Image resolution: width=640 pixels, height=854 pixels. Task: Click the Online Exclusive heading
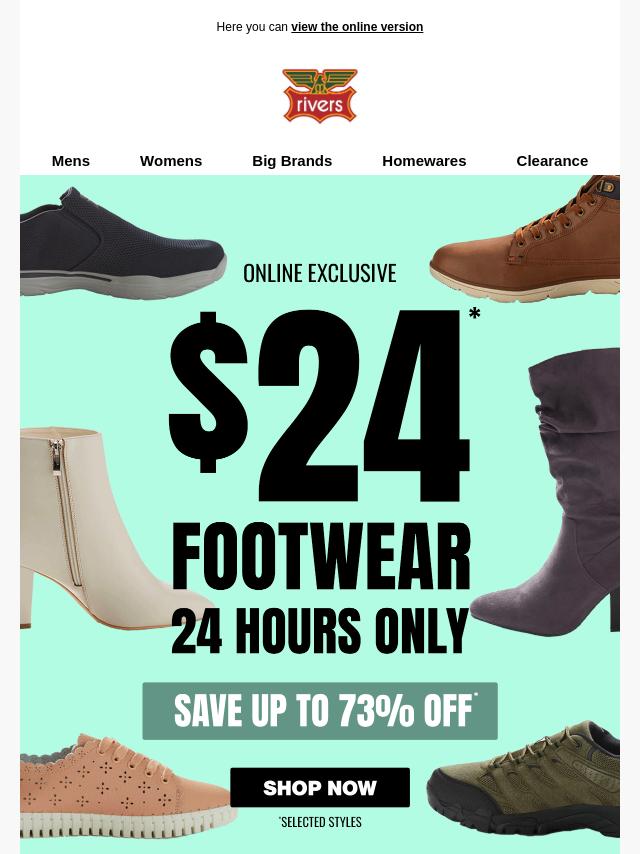click(x=320, y=273)
